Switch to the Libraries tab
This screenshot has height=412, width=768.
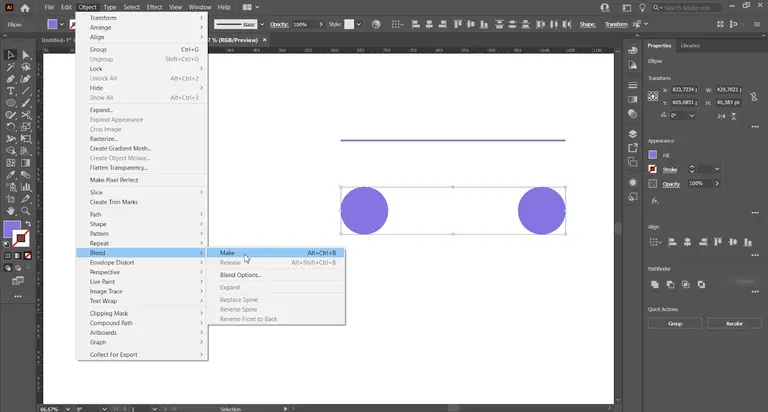[690, 46]
